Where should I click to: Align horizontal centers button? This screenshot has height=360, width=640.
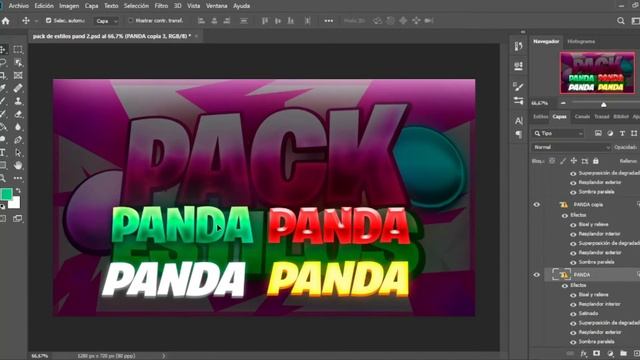click(x=214, y=20)
